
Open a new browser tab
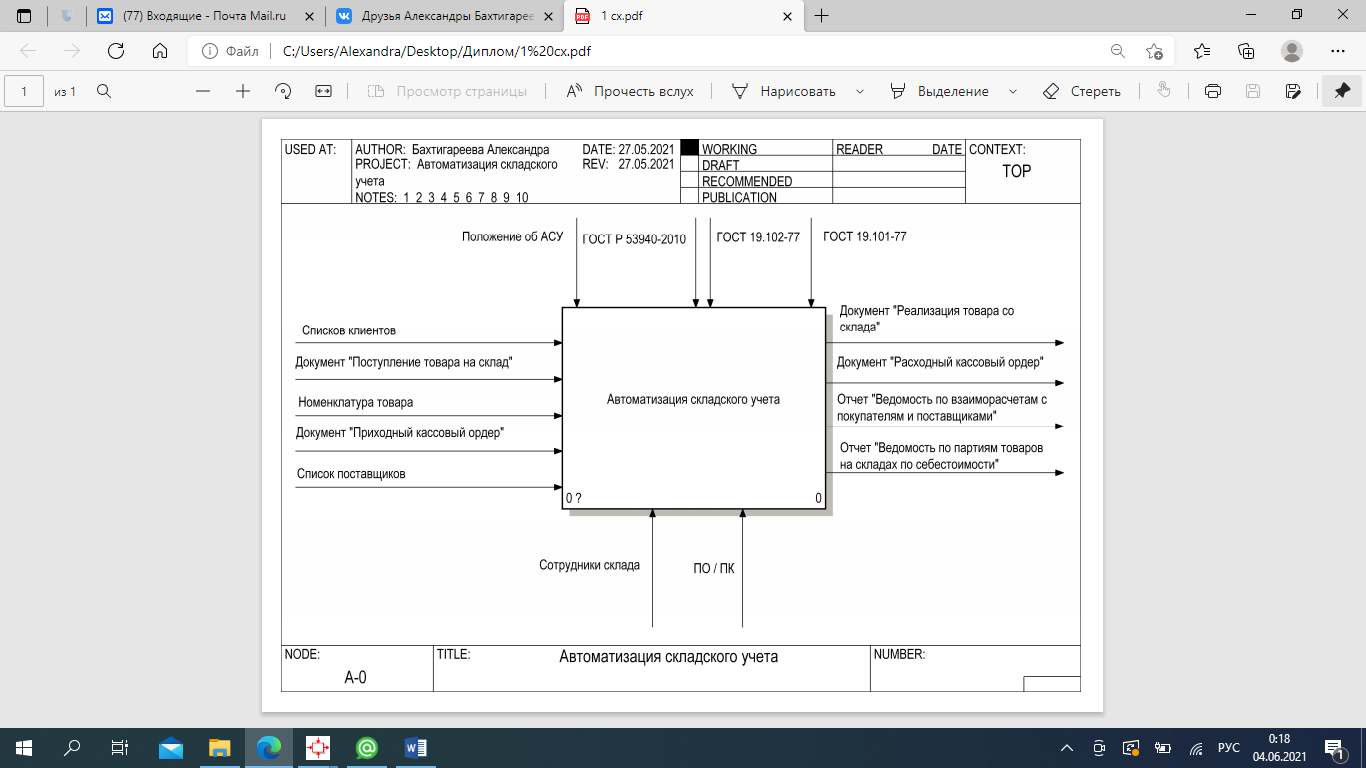pyautogui.click(x=822, y=16)
